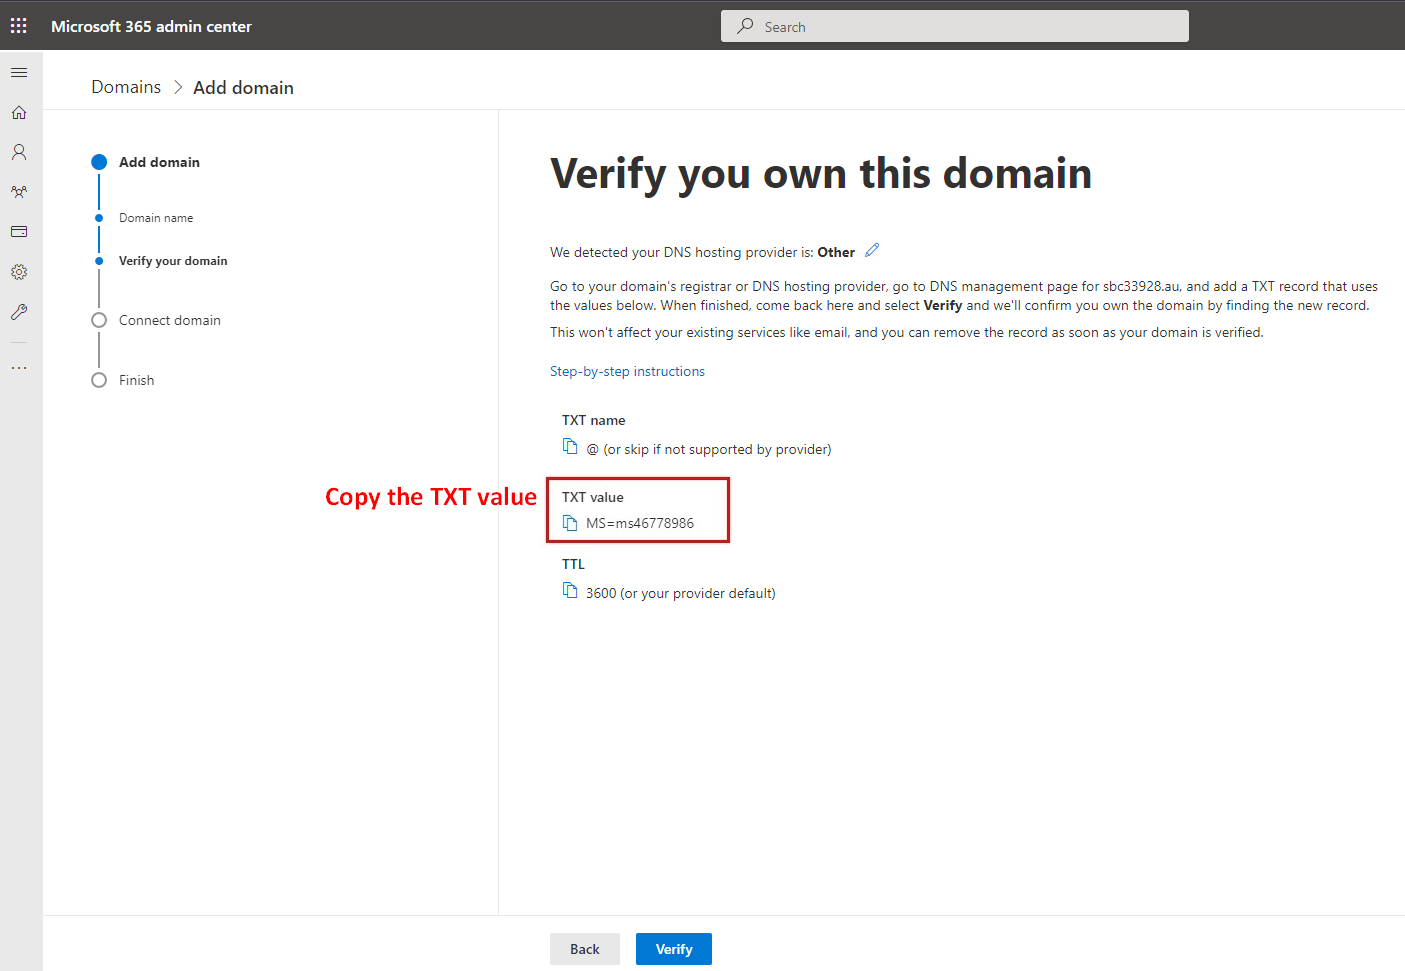This screenshot has height=971, width=1405.
Task: Click the MS=ms46778986 text value
Action: 640,523
